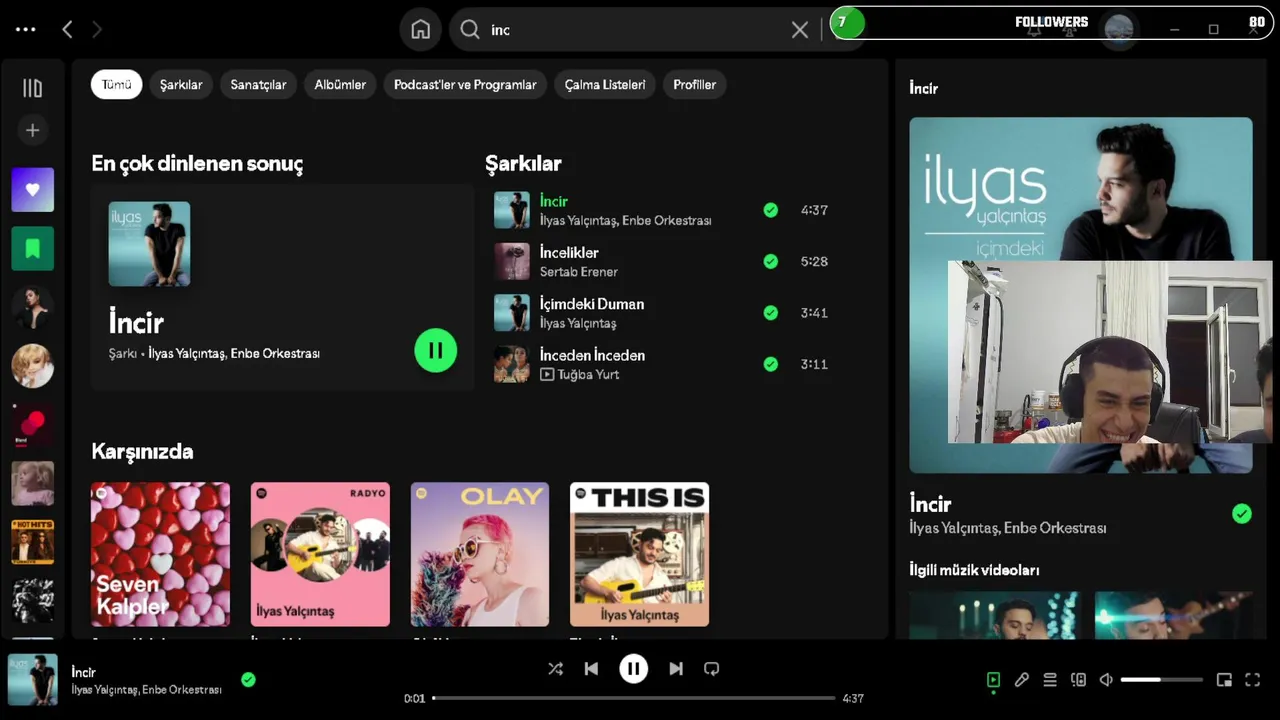Click bottom bar now-playing album thumbnail
This screenshot has width=1280, height=720.
coord(33,680)
